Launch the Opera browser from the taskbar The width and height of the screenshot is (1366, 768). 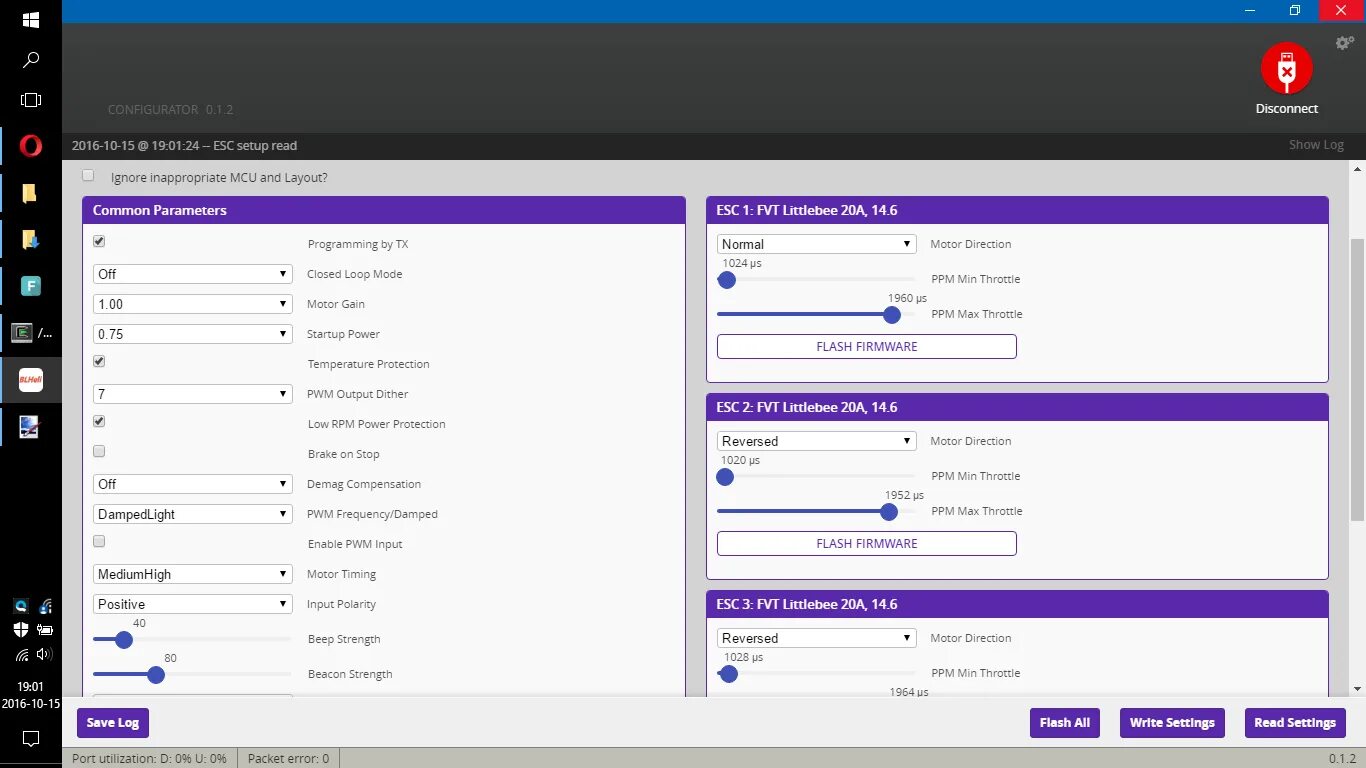point(31,147)
